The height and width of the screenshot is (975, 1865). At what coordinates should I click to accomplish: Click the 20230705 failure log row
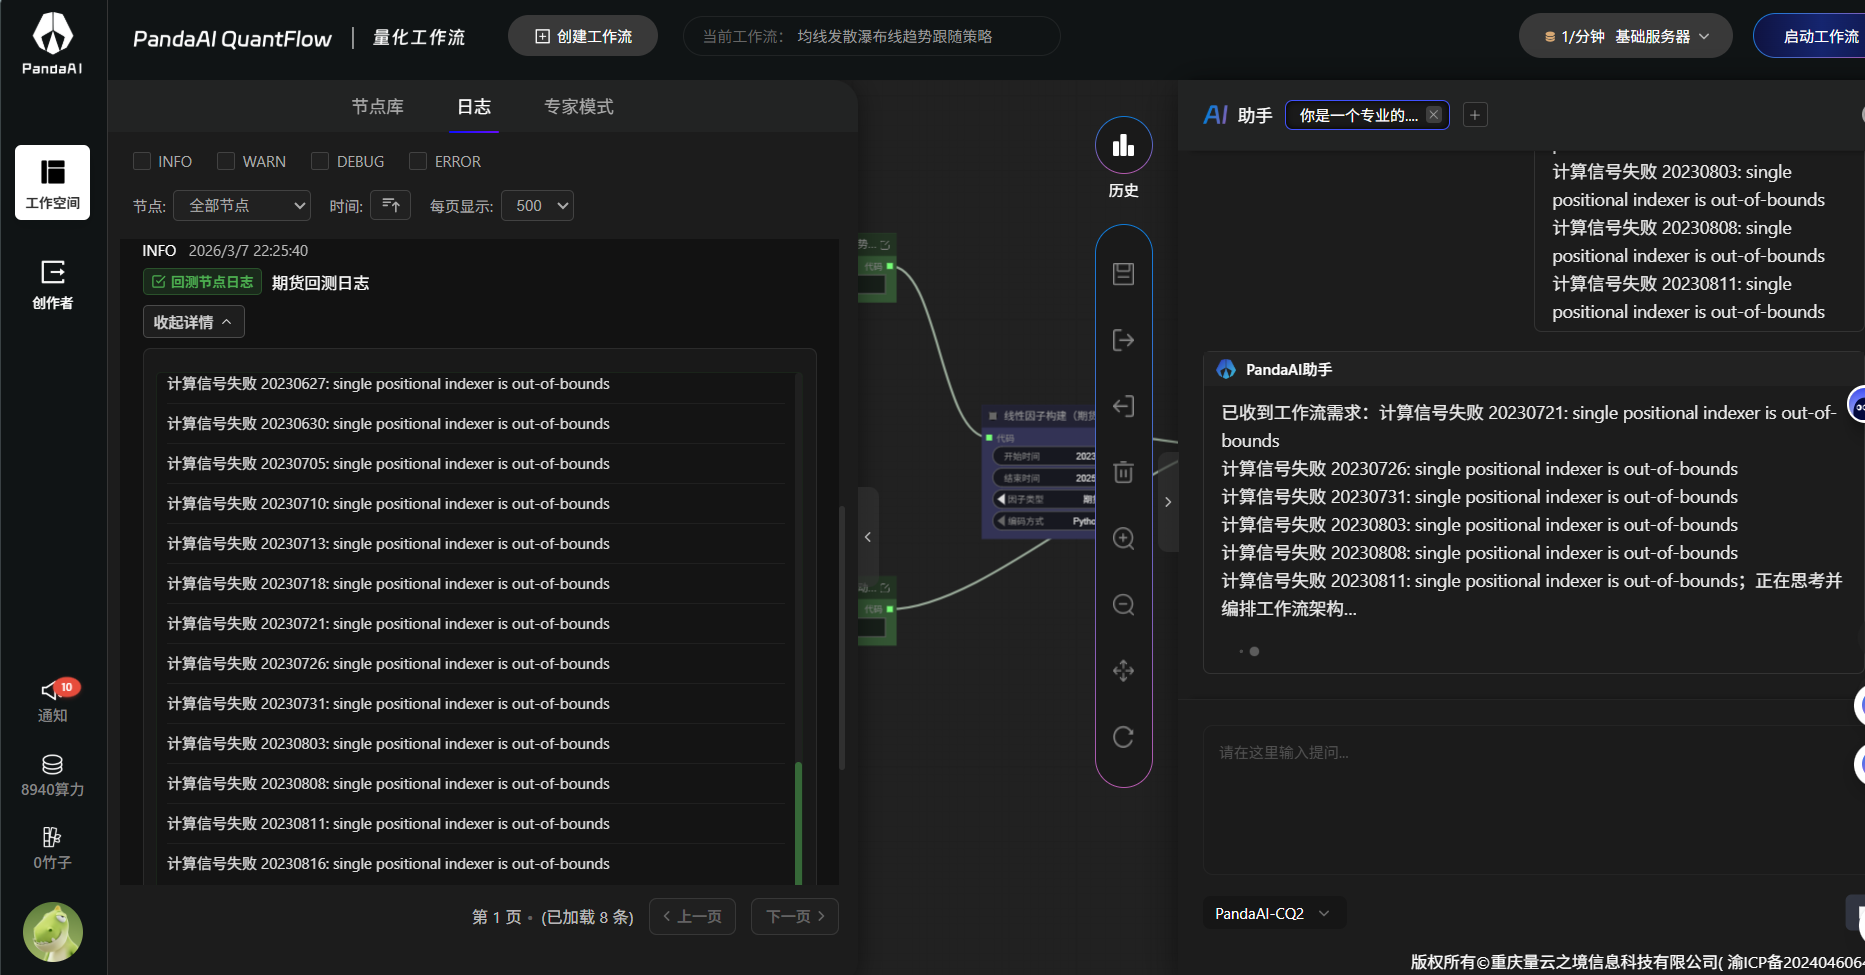click(475, 464)
